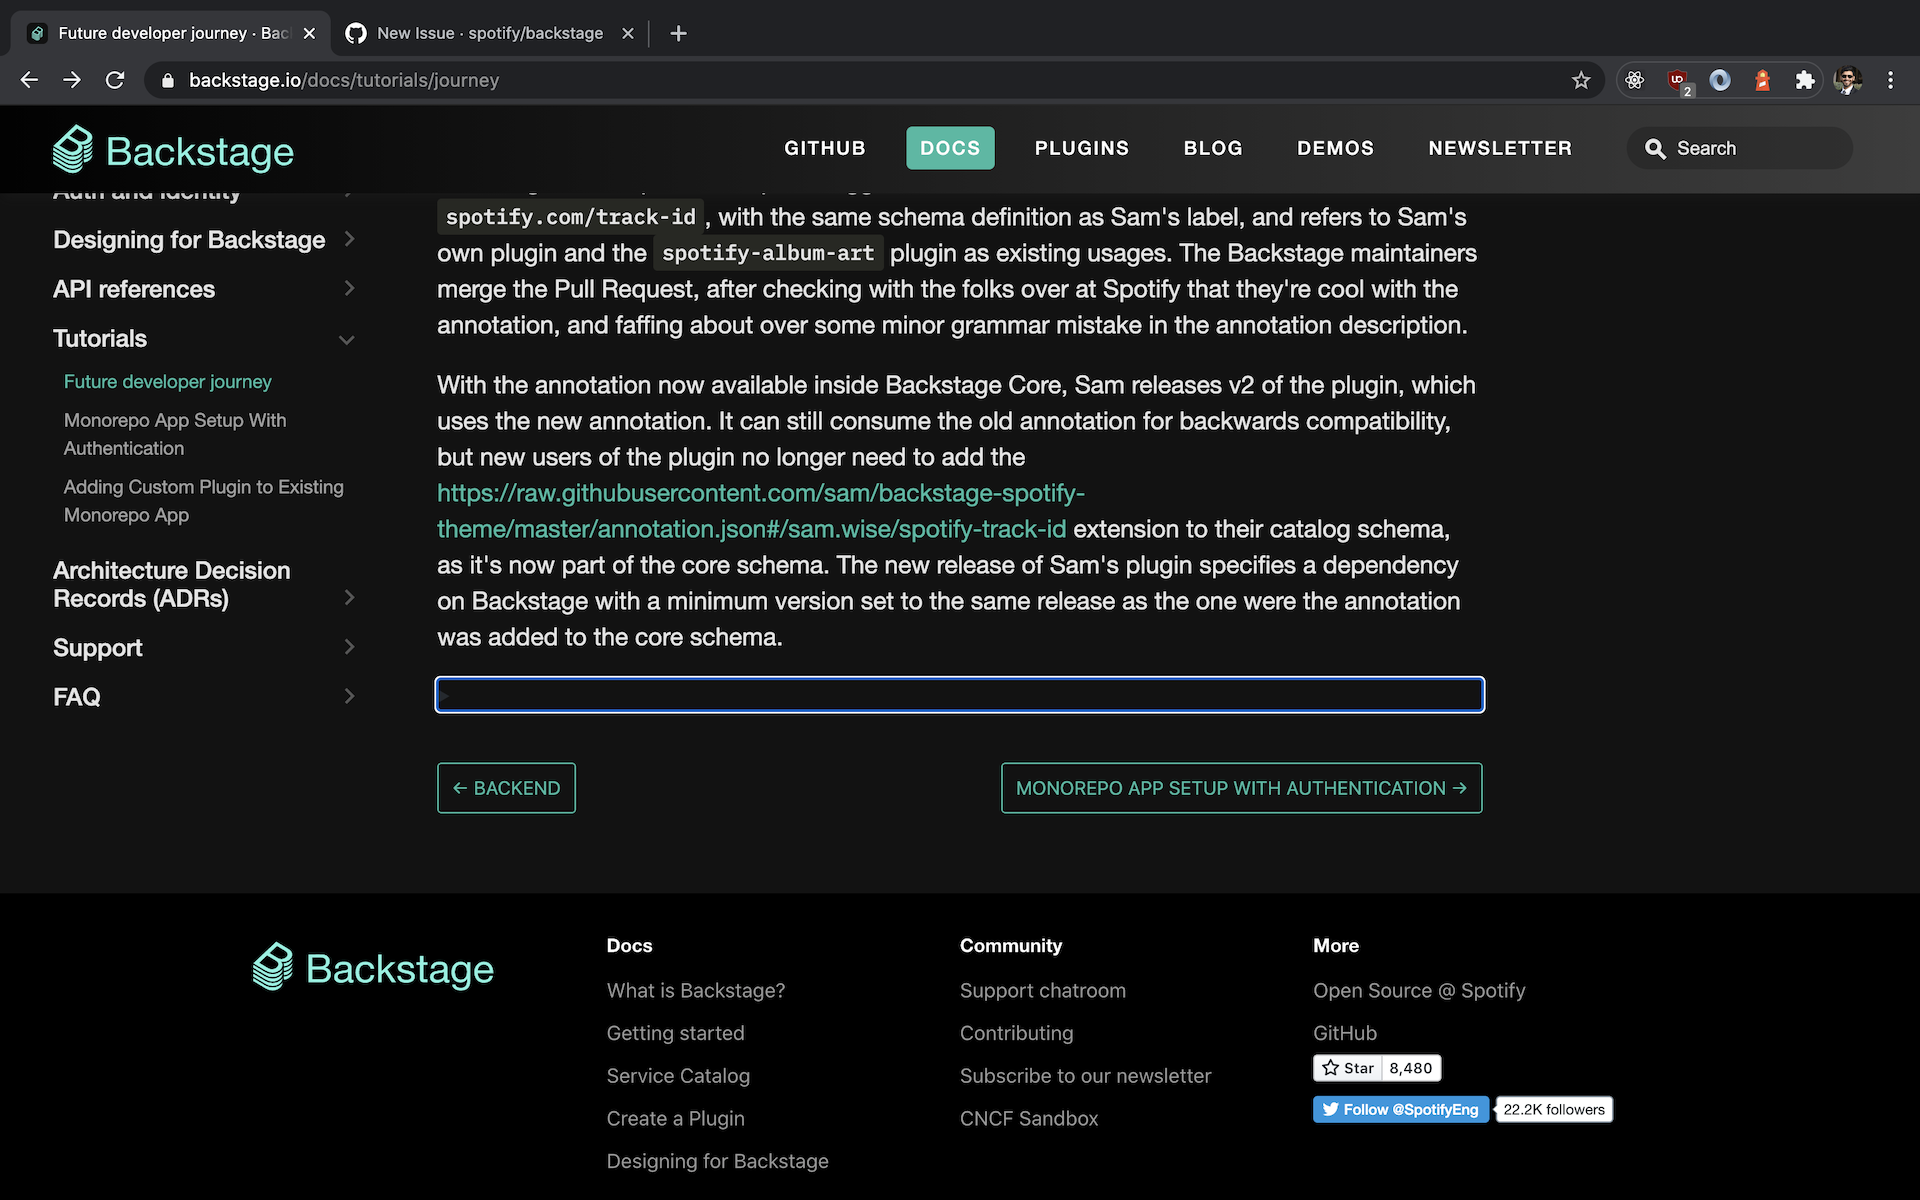1920x1200 pixels.
Task: Click the Backstage logo in the header
Action: tap(172, 149)
